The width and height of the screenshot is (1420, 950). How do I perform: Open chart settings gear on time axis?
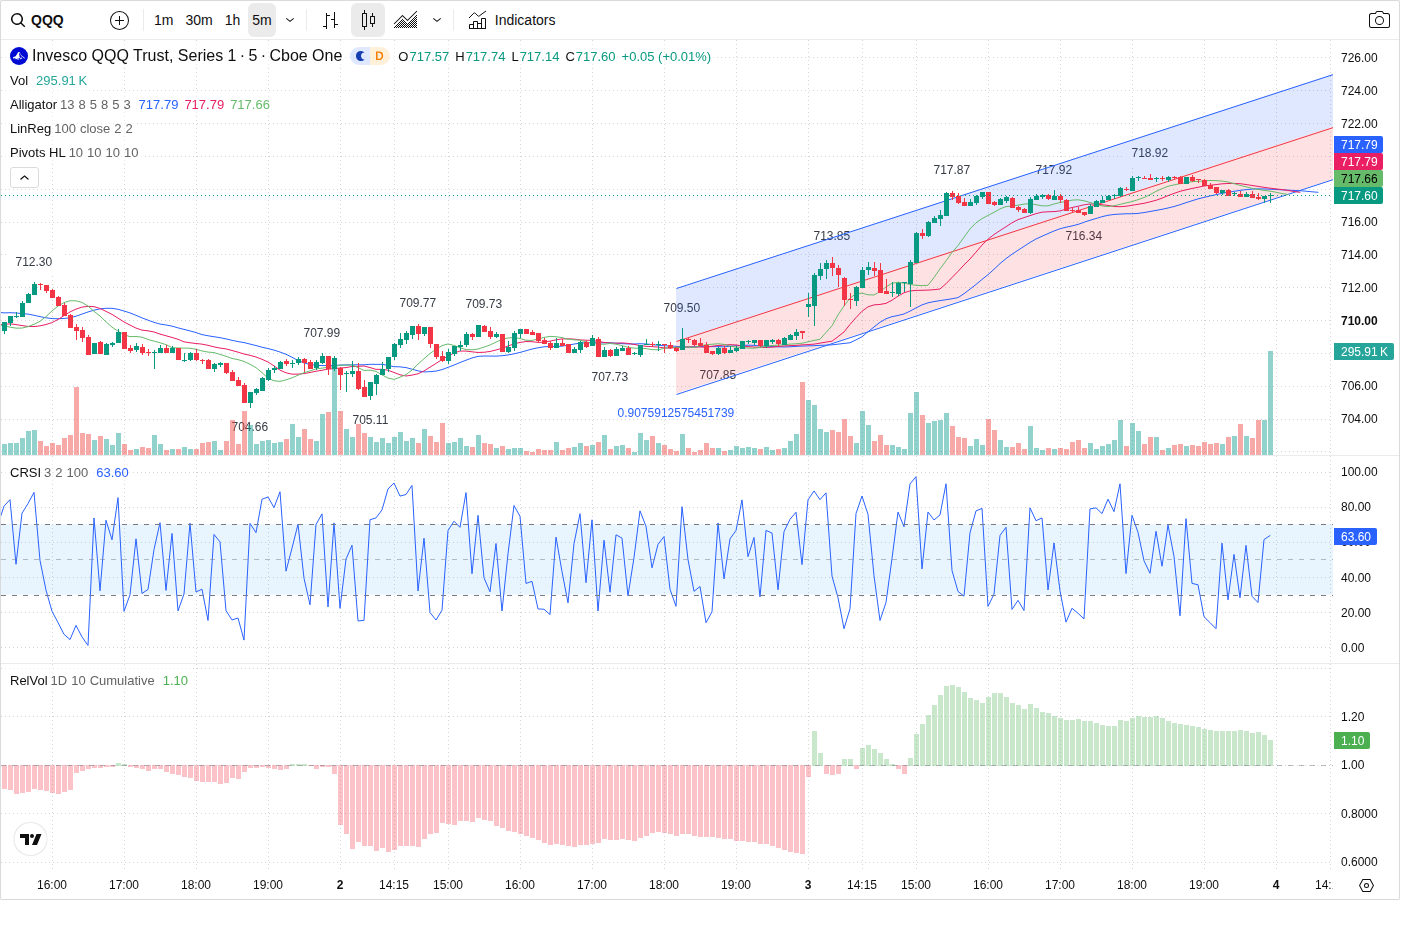tap(1366, 885)
